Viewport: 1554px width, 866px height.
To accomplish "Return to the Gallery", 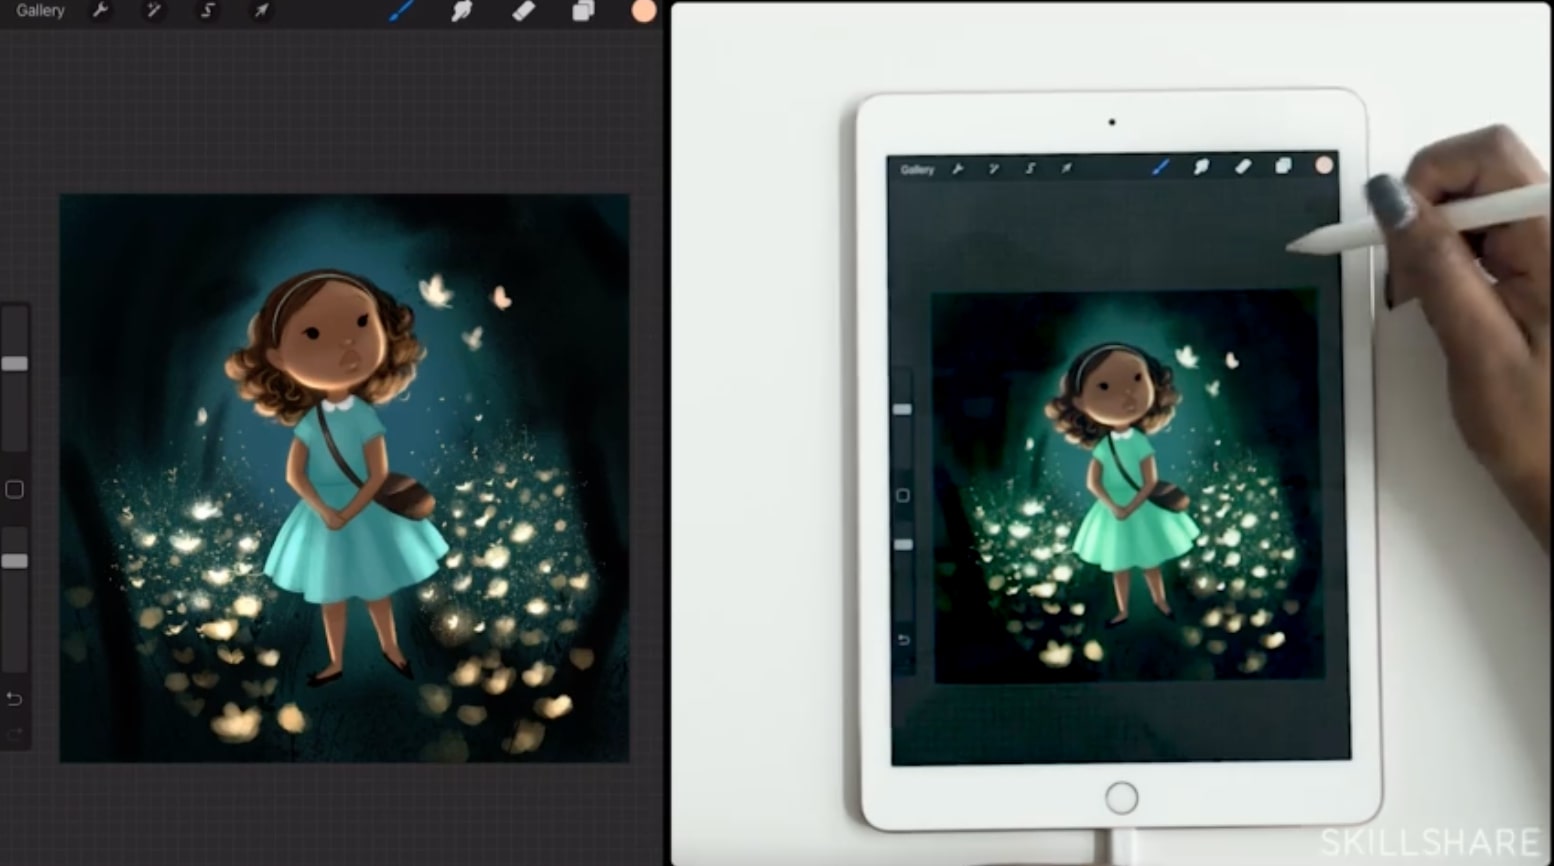I will (38, 11).
